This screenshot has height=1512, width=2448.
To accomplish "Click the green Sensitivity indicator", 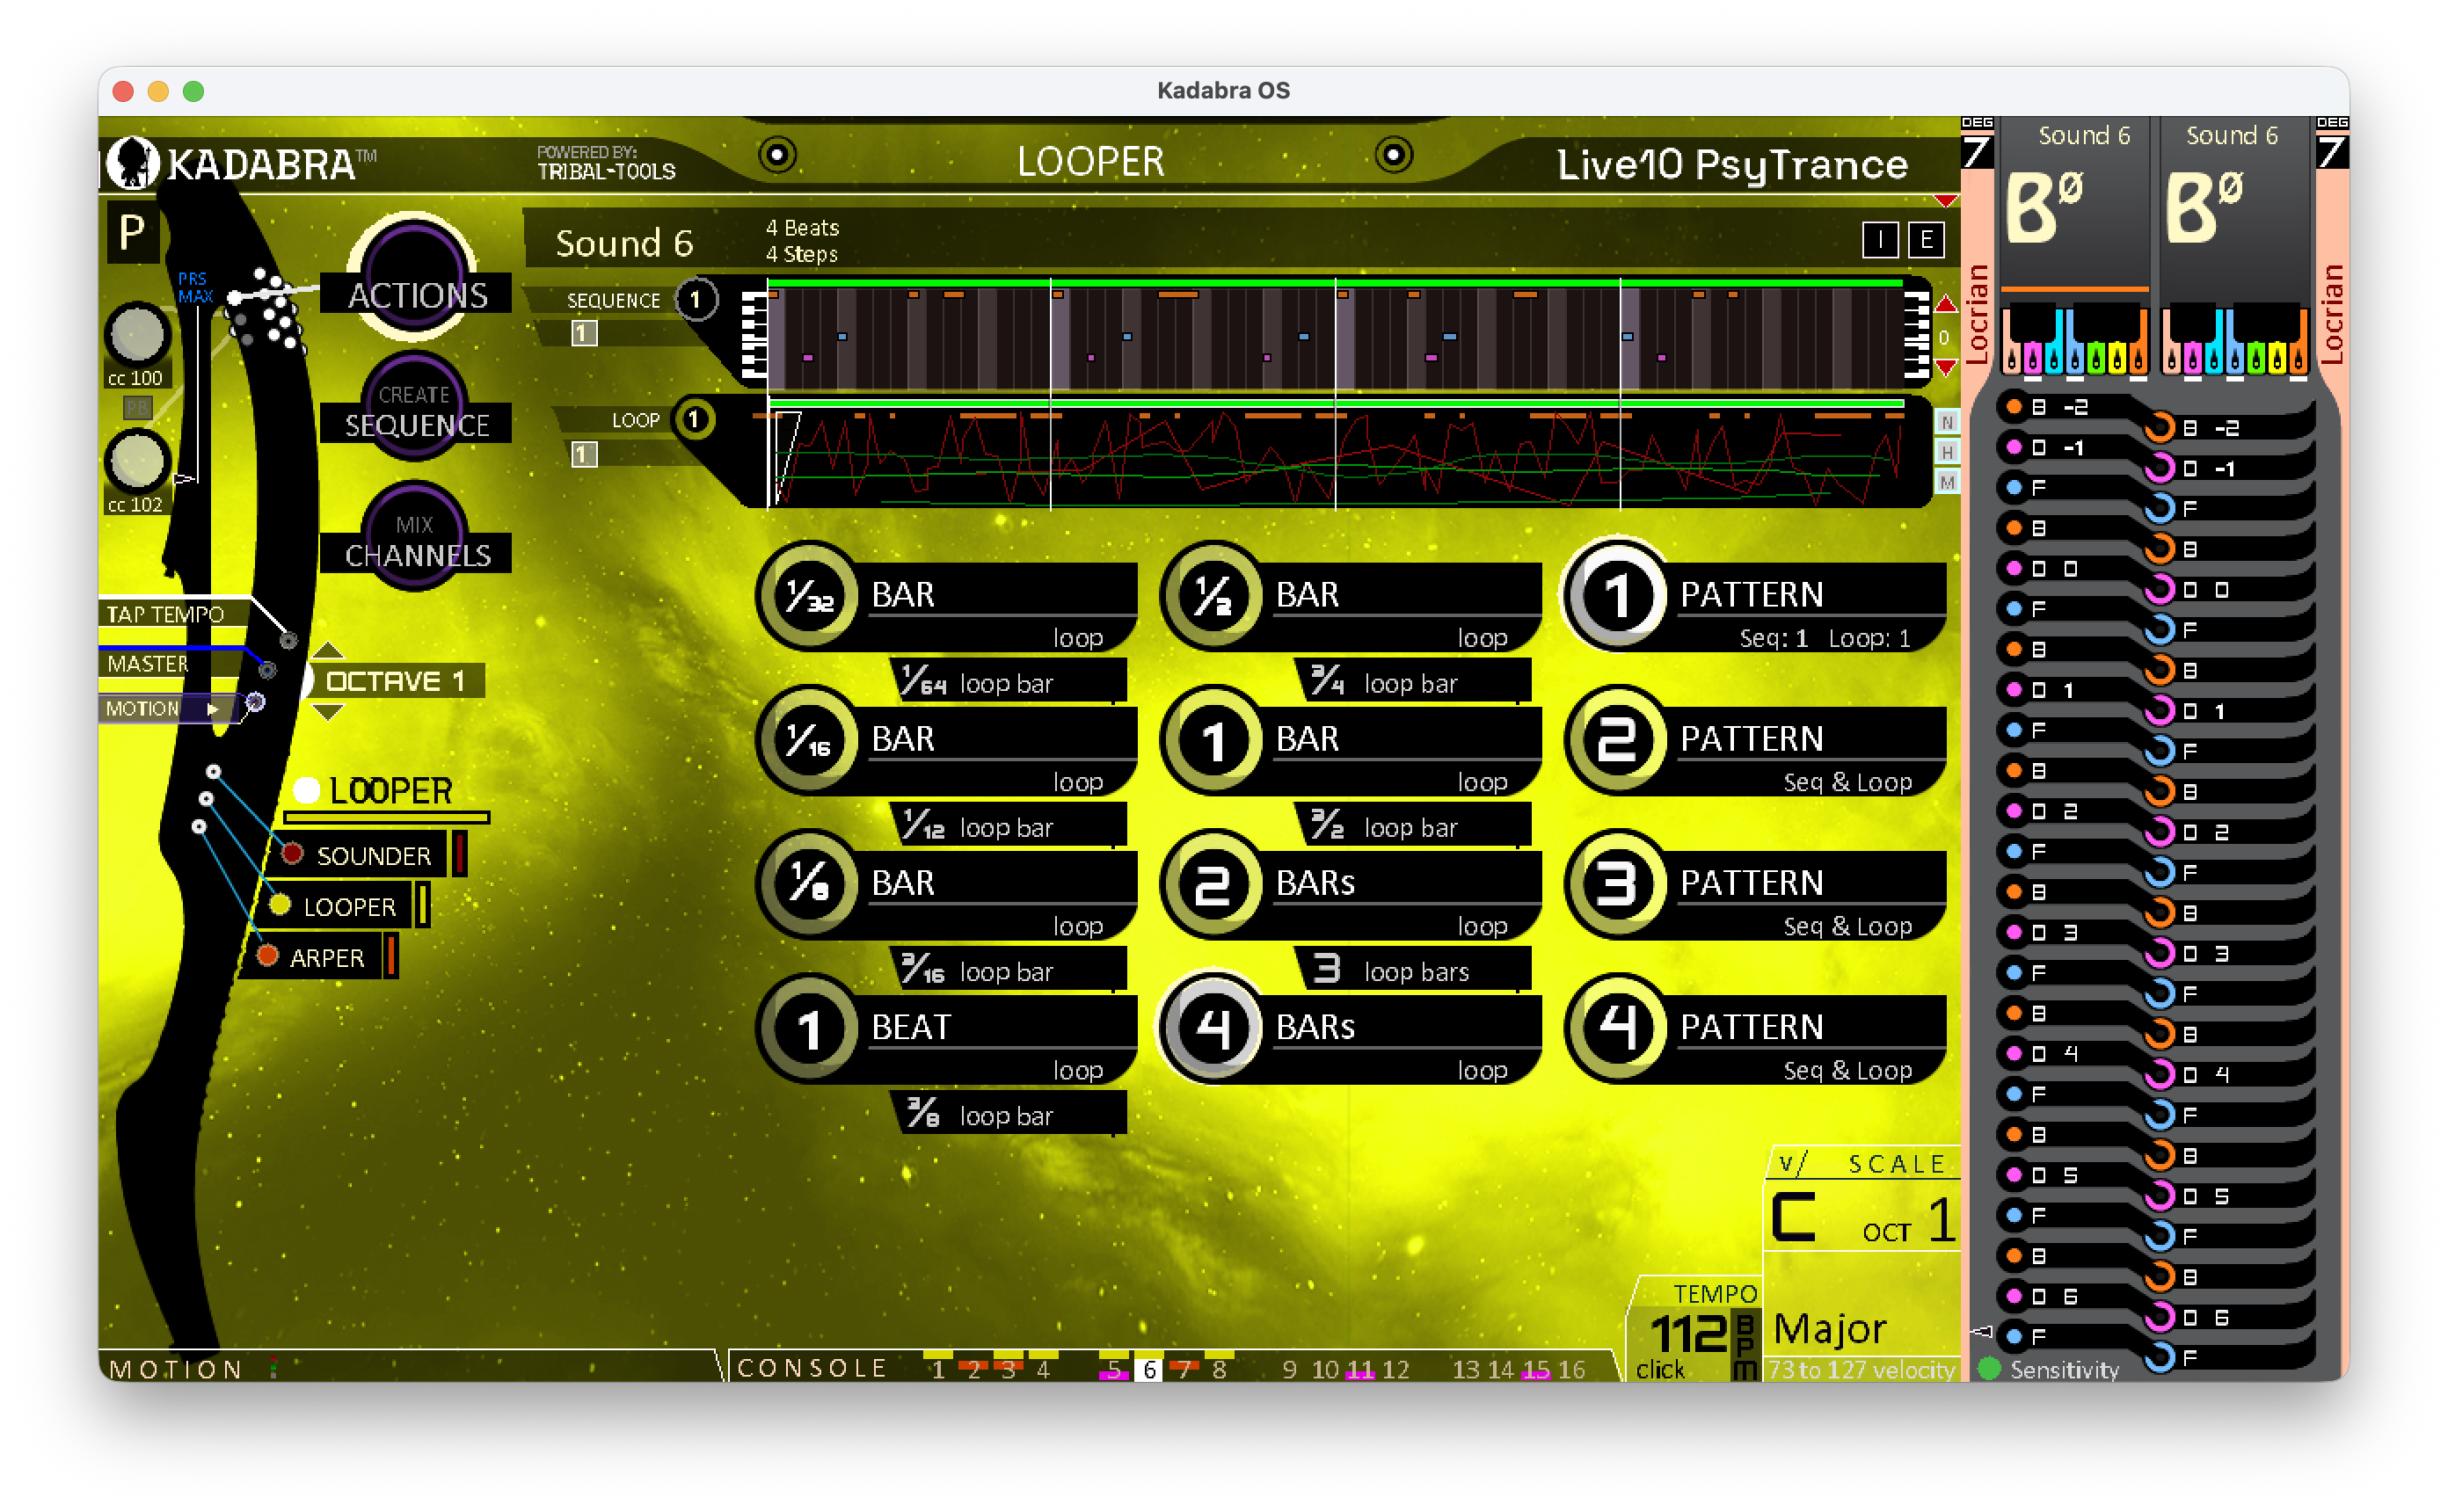I will (x=1989, y=1368).
